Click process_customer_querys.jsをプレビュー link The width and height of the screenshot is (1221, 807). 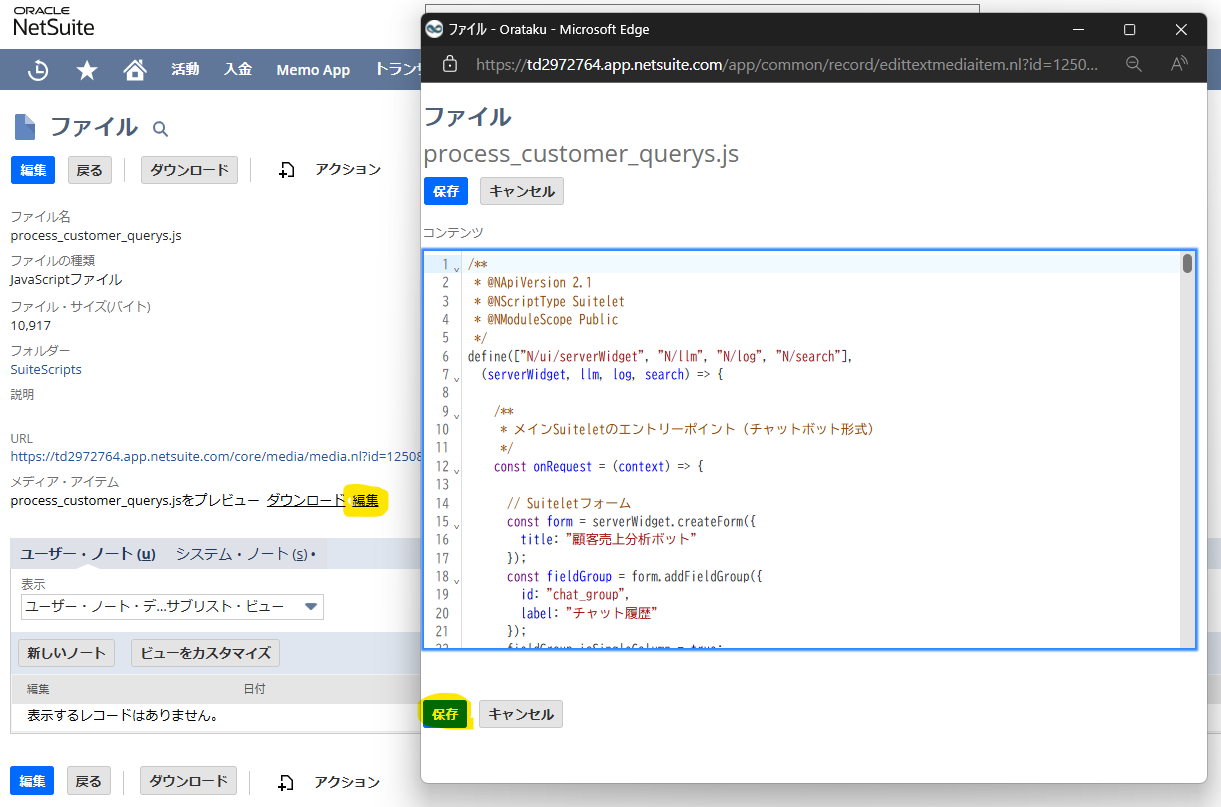click(x=135, y=500)
